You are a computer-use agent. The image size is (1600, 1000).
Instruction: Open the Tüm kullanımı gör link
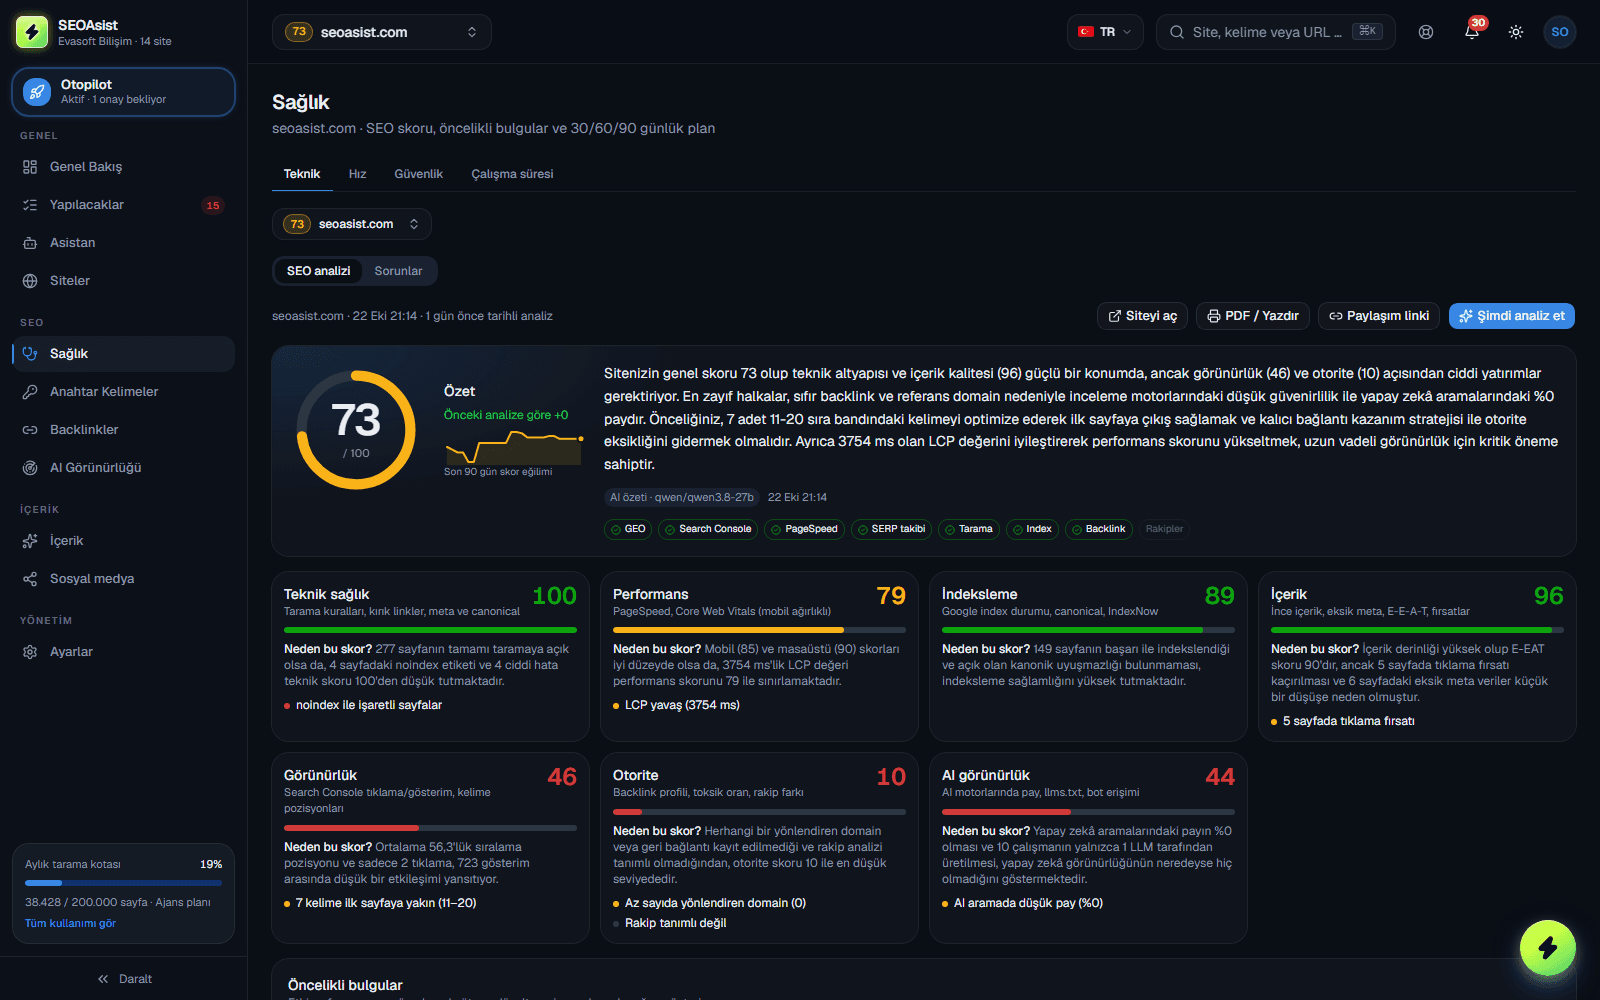tap(70, 924)
